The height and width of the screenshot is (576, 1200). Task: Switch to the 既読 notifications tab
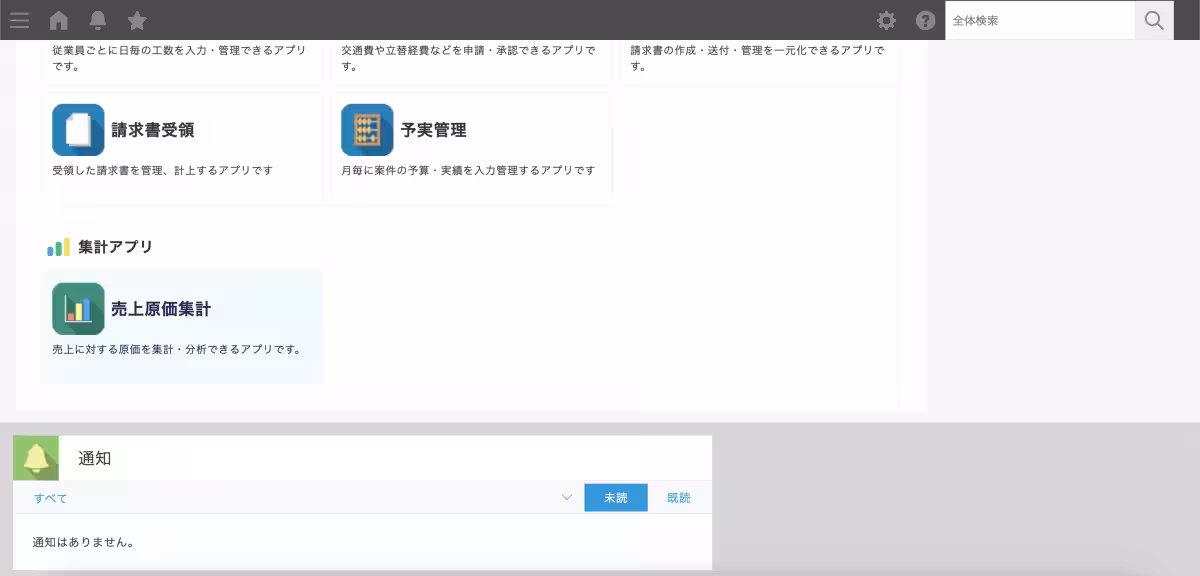tap(679, 497)
